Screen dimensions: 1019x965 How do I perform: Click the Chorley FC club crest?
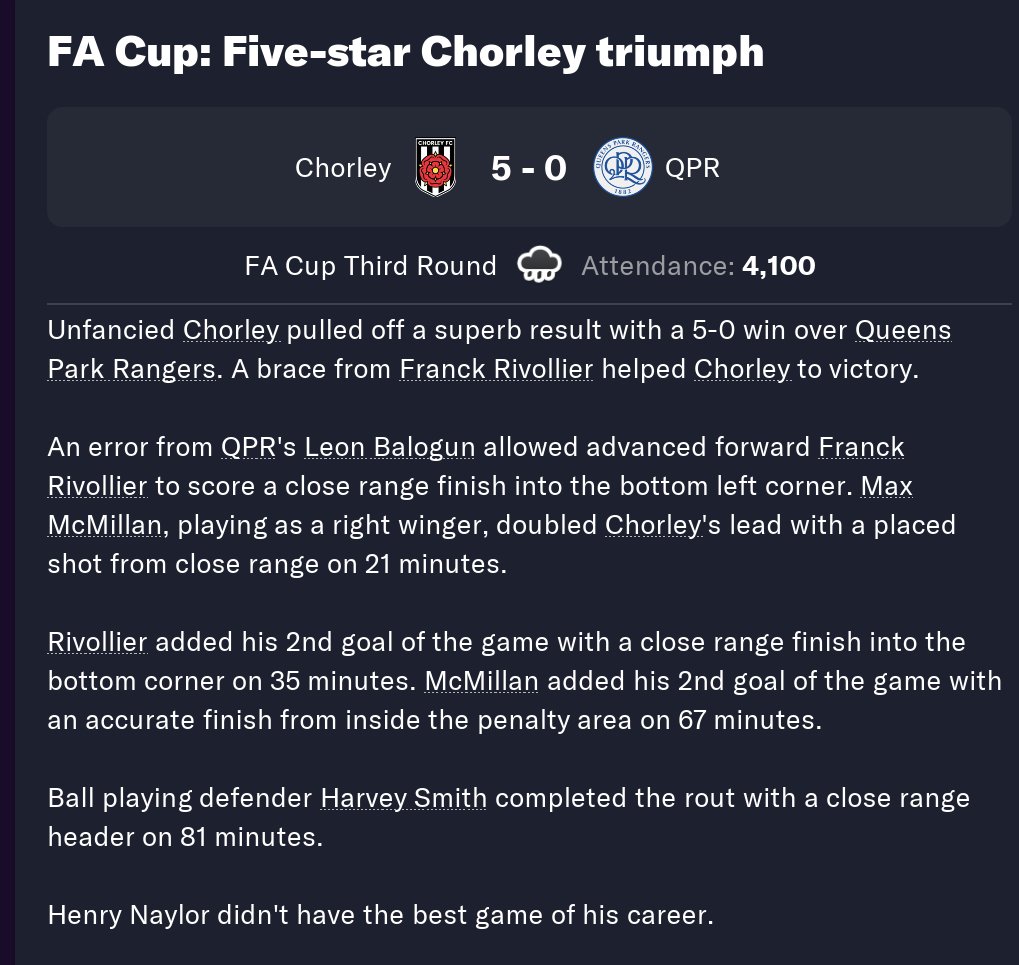coord(435,168)
